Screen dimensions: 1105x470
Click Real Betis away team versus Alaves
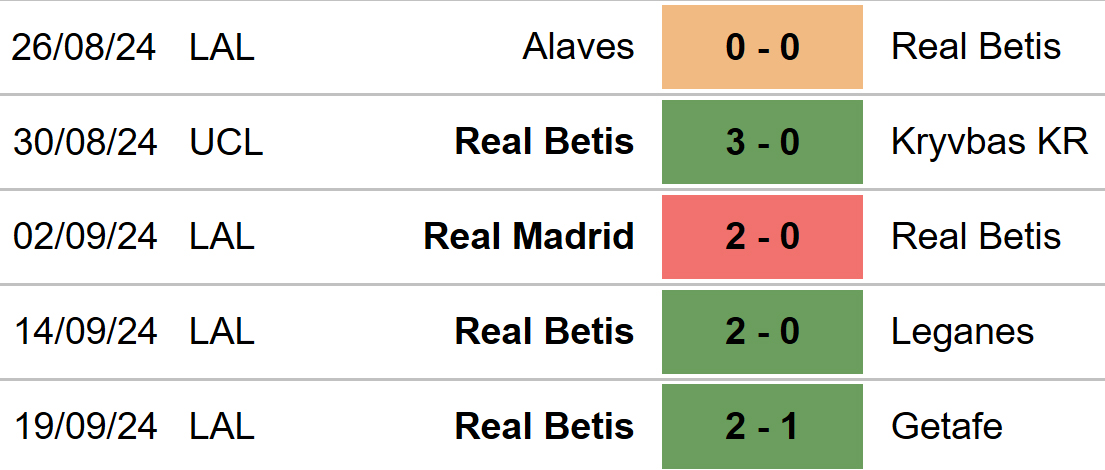(x=976, y=47)
